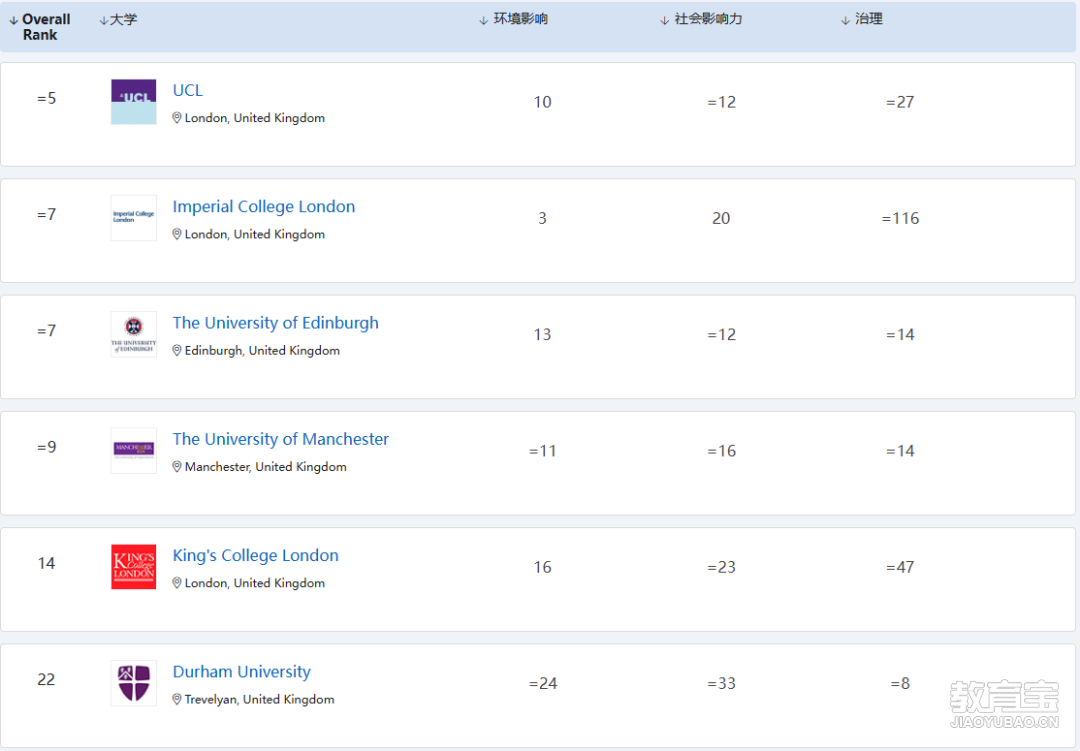Viewport: 1080px width, 751px height.
Task: Click Imperial College London's 治理 value '=116'
Action: coord(900,218)
